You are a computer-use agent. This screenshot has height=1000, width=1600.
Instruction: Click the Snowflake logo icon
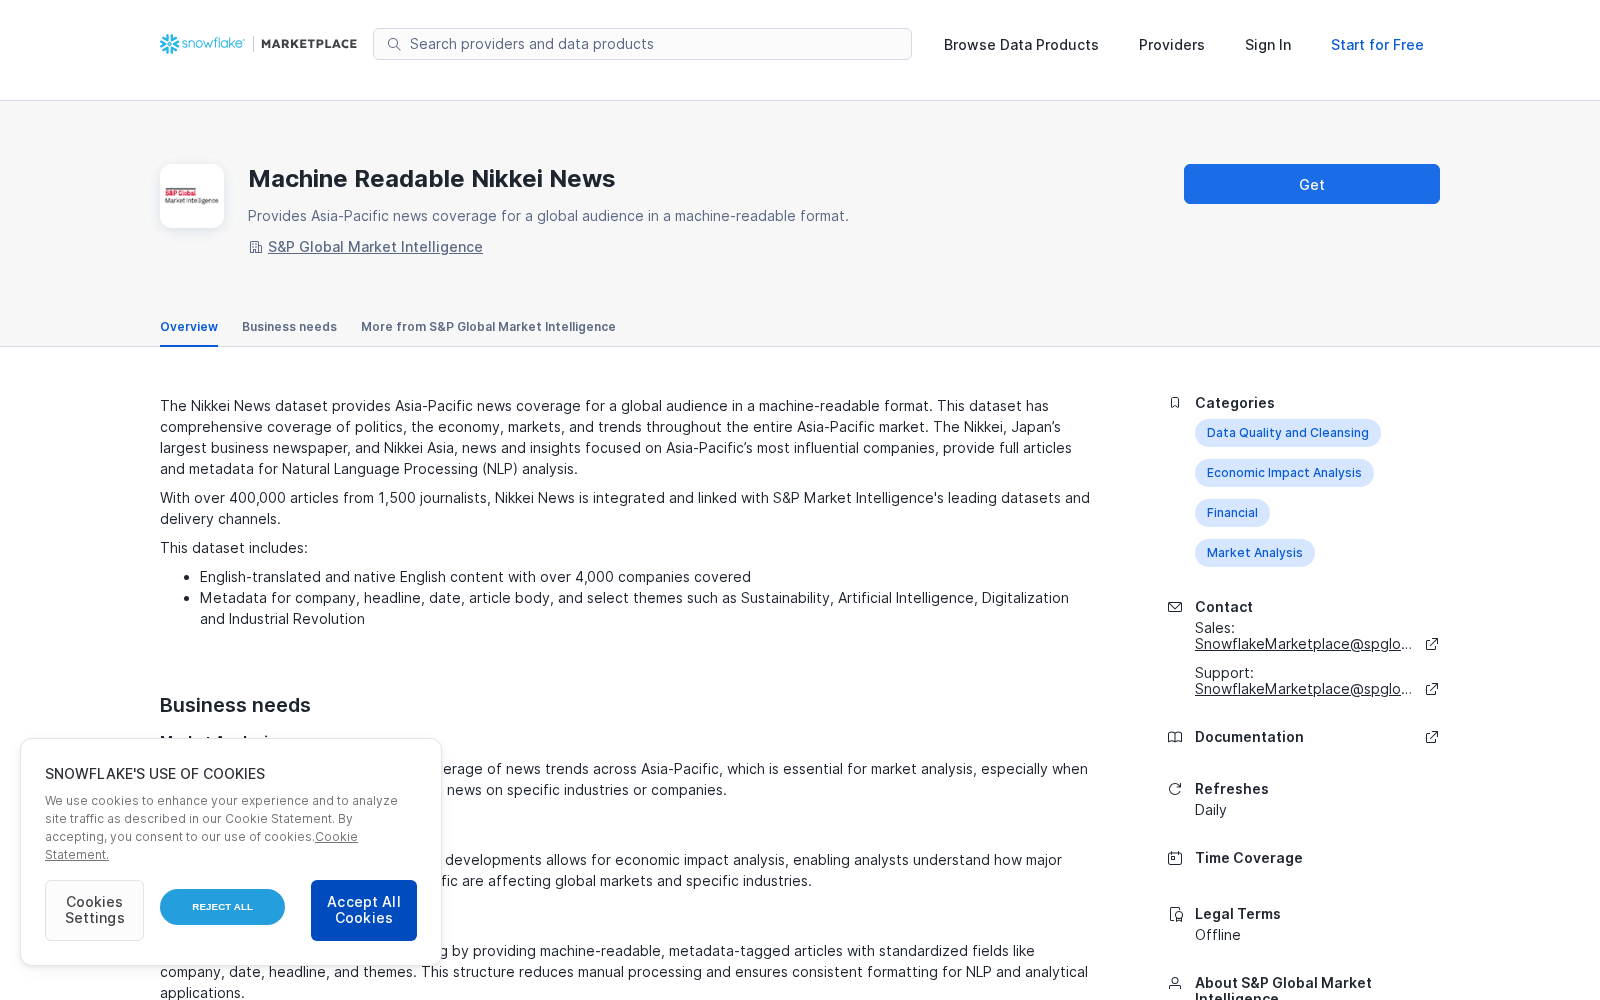tap(169, 44)
